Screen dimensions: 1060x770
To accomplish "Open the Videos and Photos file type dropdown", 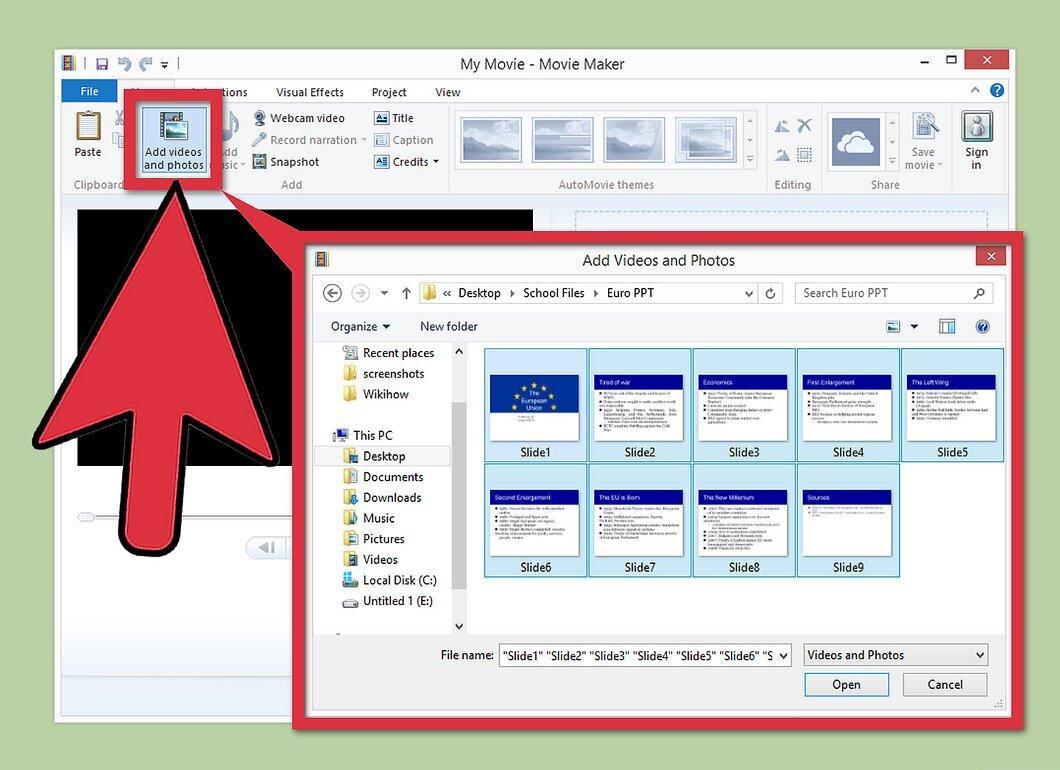I will pyautogui.click(x=896, y=655).
